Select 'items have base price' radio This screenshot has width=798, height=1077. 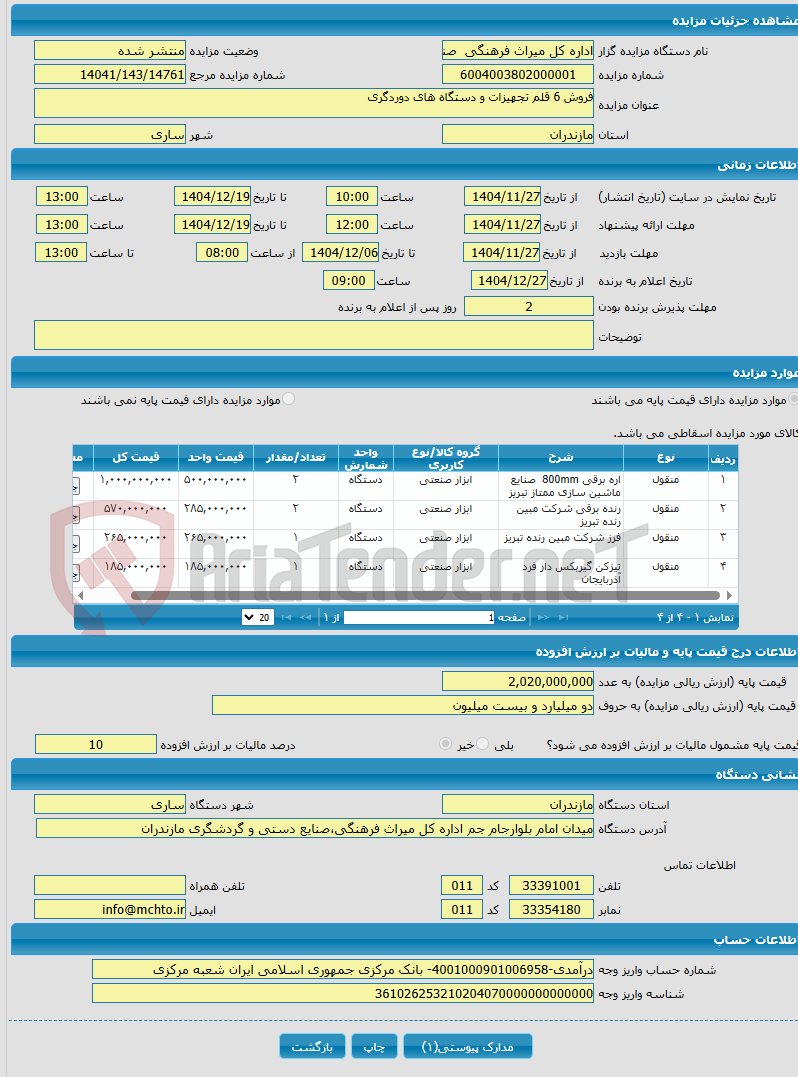pos(794,399)
